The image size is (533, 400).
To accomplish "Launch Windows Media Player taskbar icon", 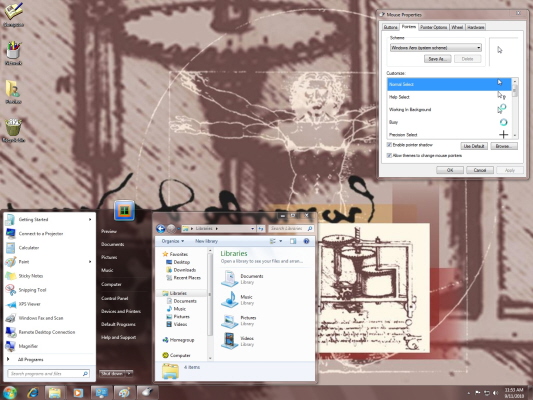I will (78, 393).
